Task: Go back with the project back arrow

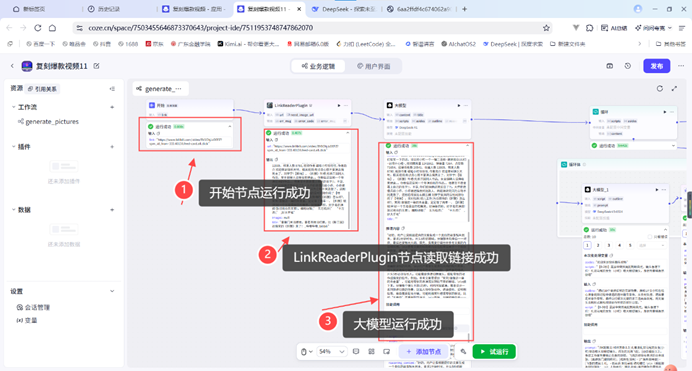Action: pyautogui.click(x=12, y=66)
